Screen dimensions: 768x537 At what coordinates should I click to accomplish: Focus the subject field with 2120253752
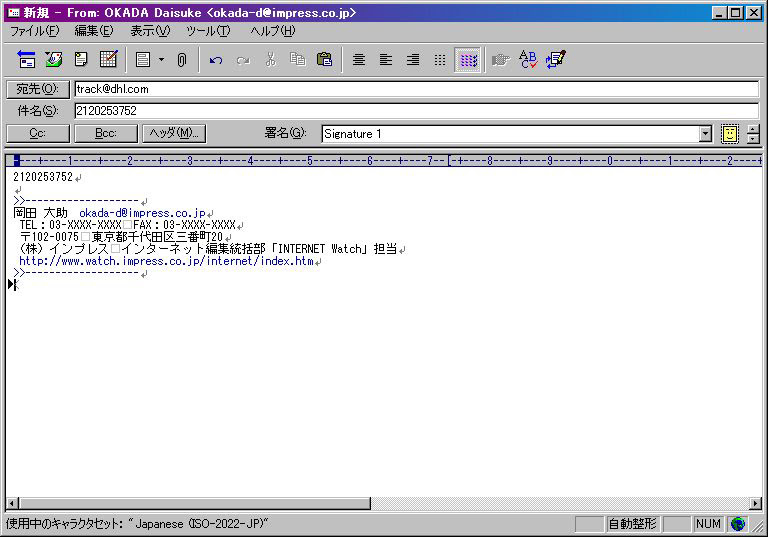[x=416, y=111]
